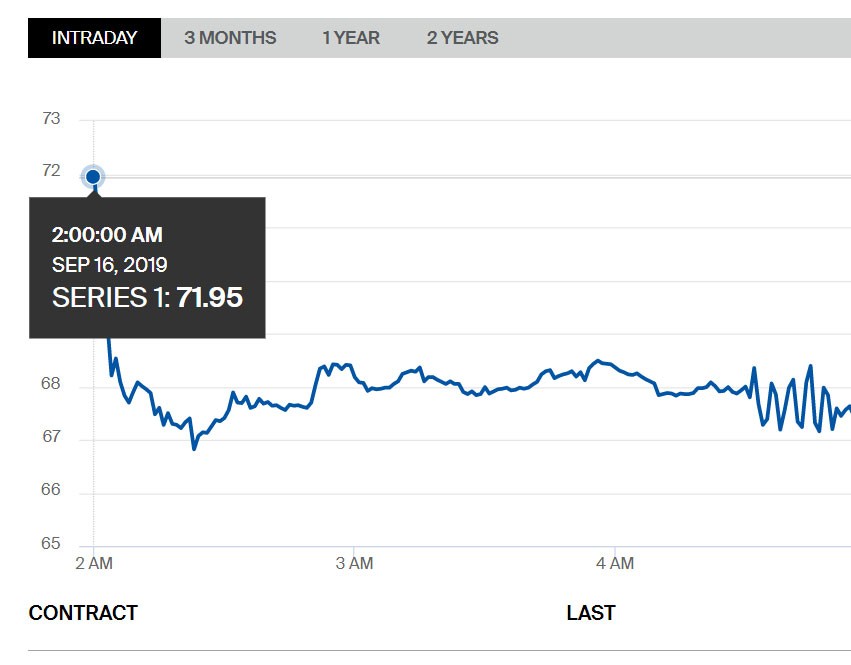This screenshot has height=665, width=851.
Task: Click the line's lowest dip below 67
Action: [x=194, y=448]
